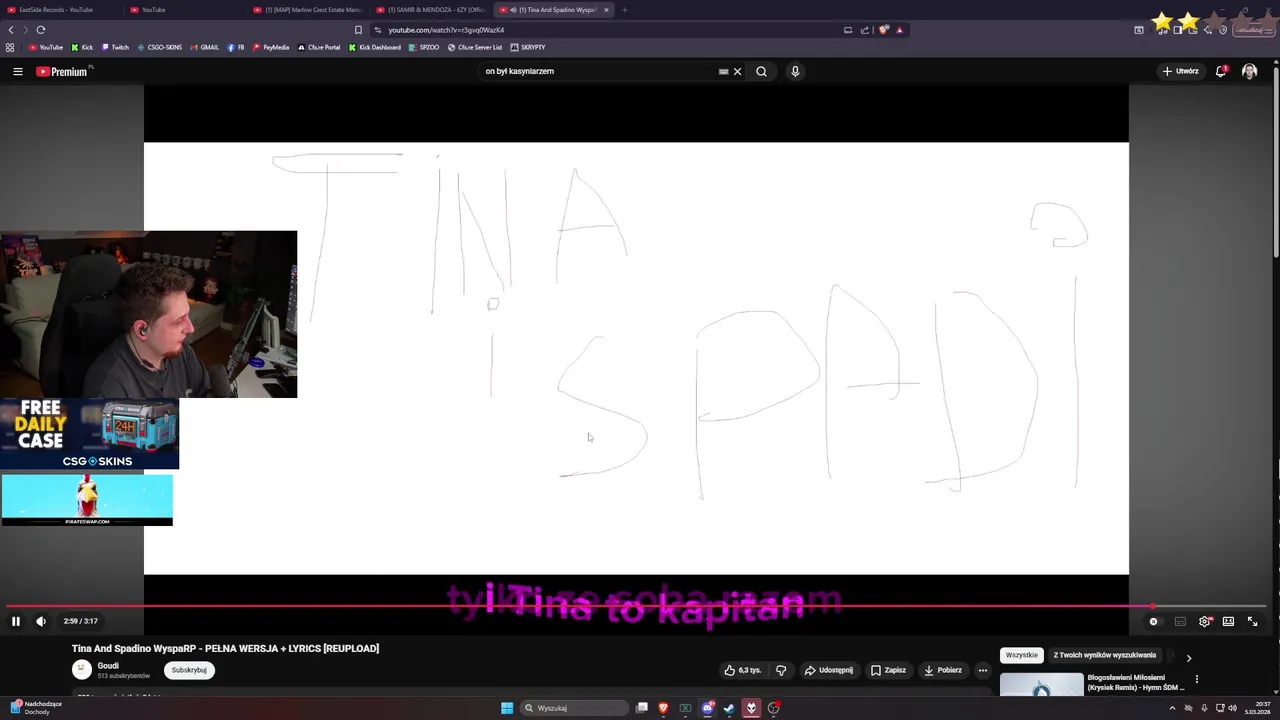Open the Goudi channel name link
This screenshot has height=720, width=1280.
[108, 665]
